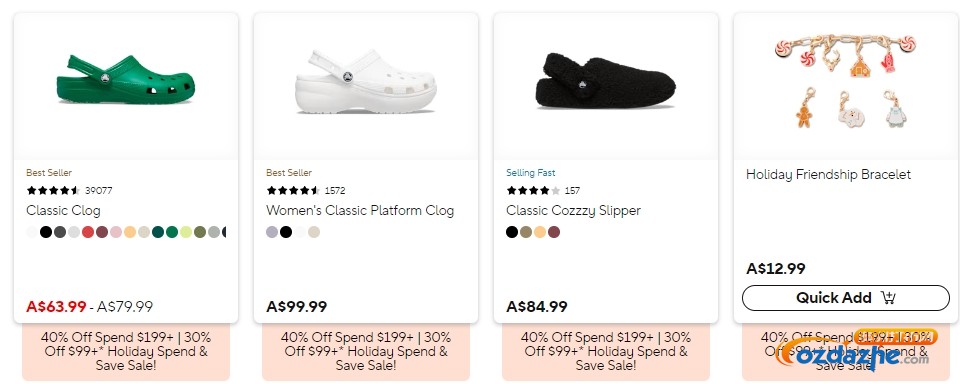Open the Holiday Friendship Bracelet charm image
960x384 pixels.
pos(845,81)
